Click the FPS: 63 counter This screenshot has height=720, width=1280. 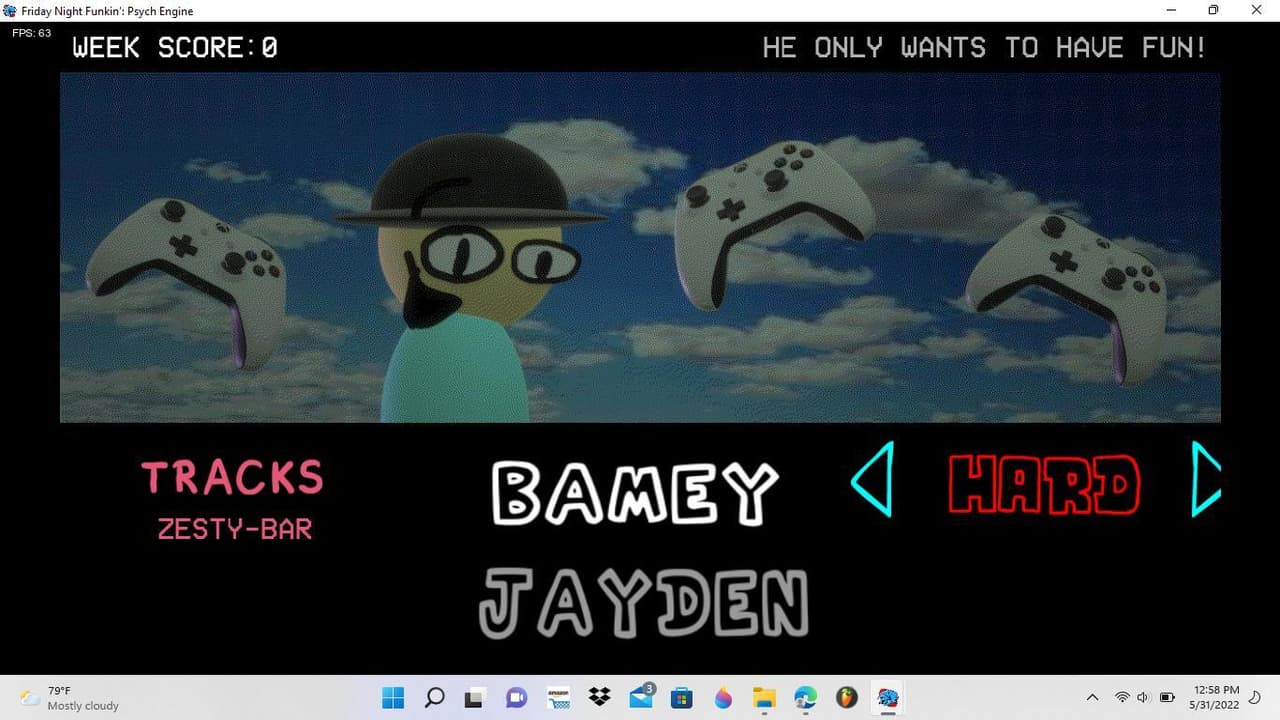[x=31, y=33]
